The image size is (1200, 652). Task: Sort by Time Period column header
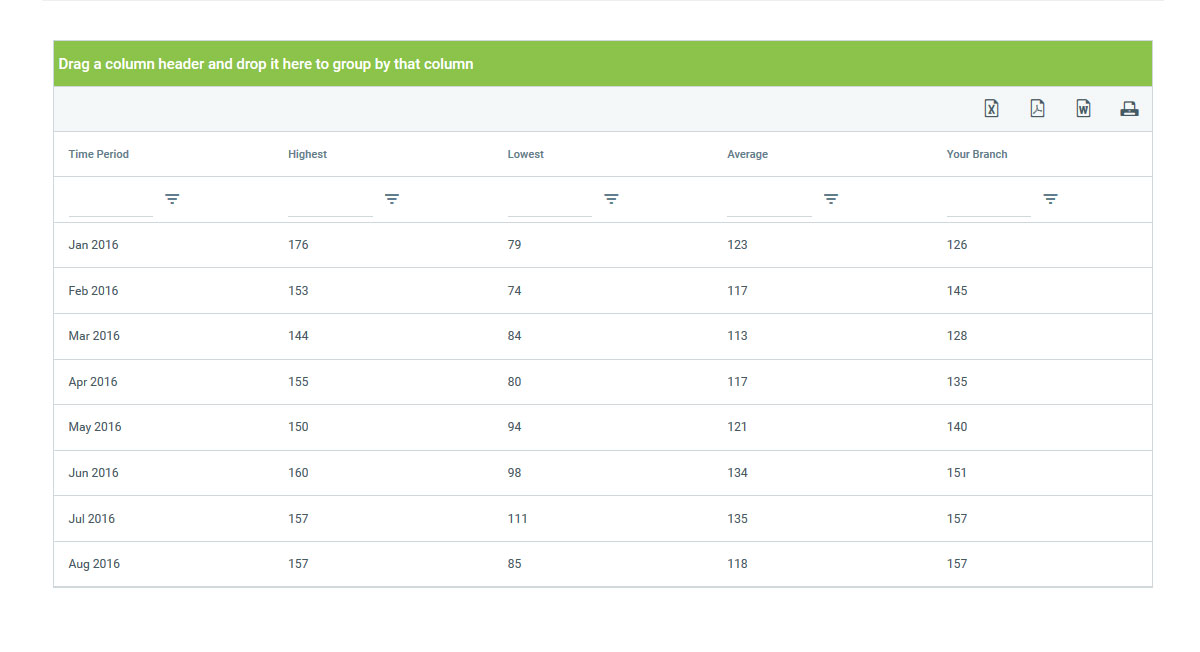tap(99, 154)
